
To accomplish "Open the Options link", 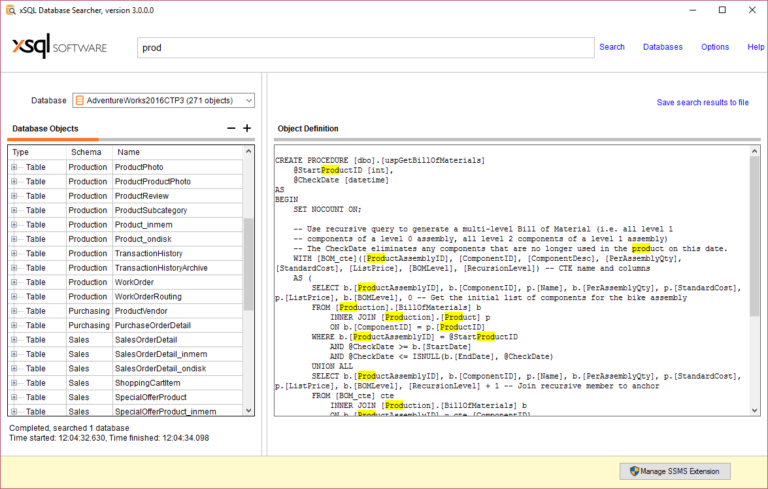I will click(x=715, y=47).
